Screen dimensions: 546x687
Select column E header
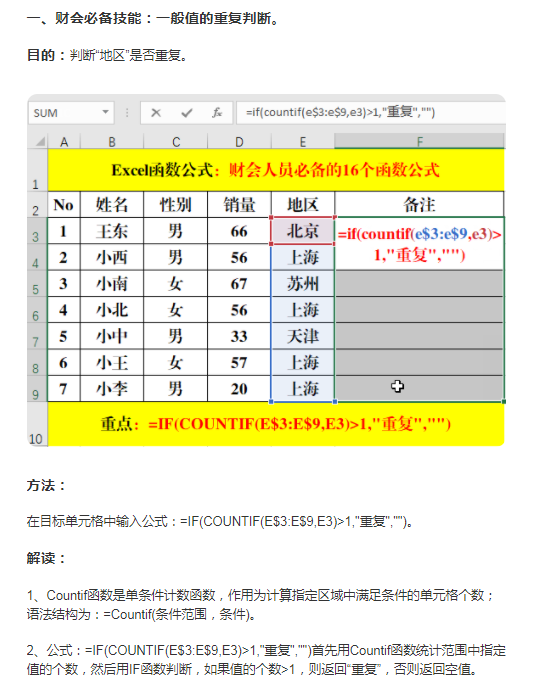pos(303,142)
